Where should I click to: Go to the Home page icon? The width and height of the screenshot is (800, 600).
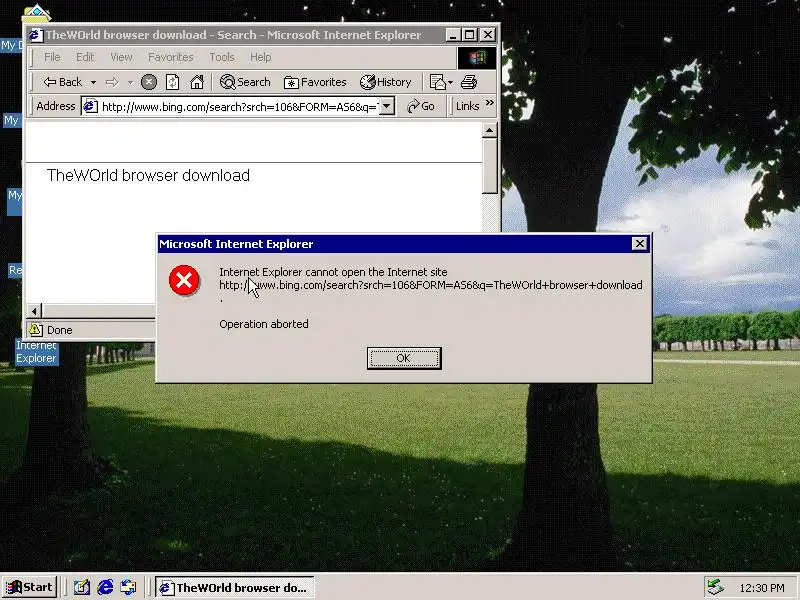click(197, 82)
